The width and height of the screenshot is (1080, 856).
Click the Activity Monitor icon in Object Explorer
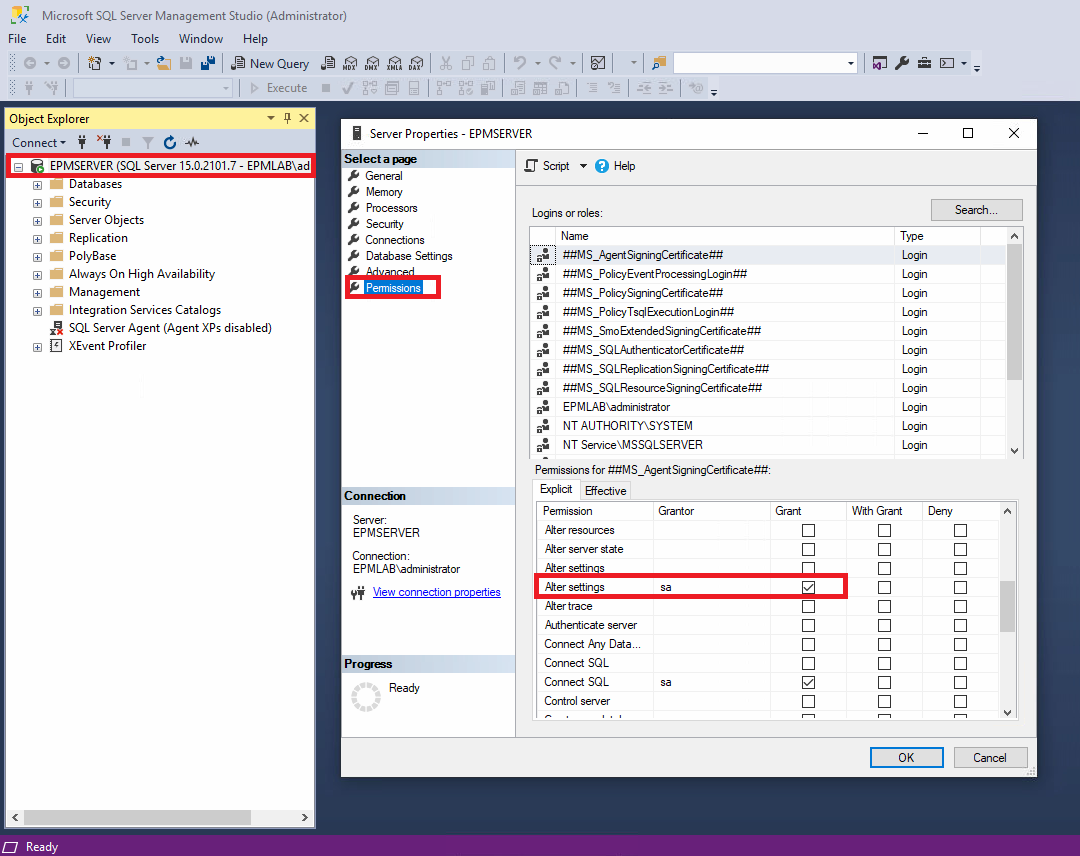191,143
